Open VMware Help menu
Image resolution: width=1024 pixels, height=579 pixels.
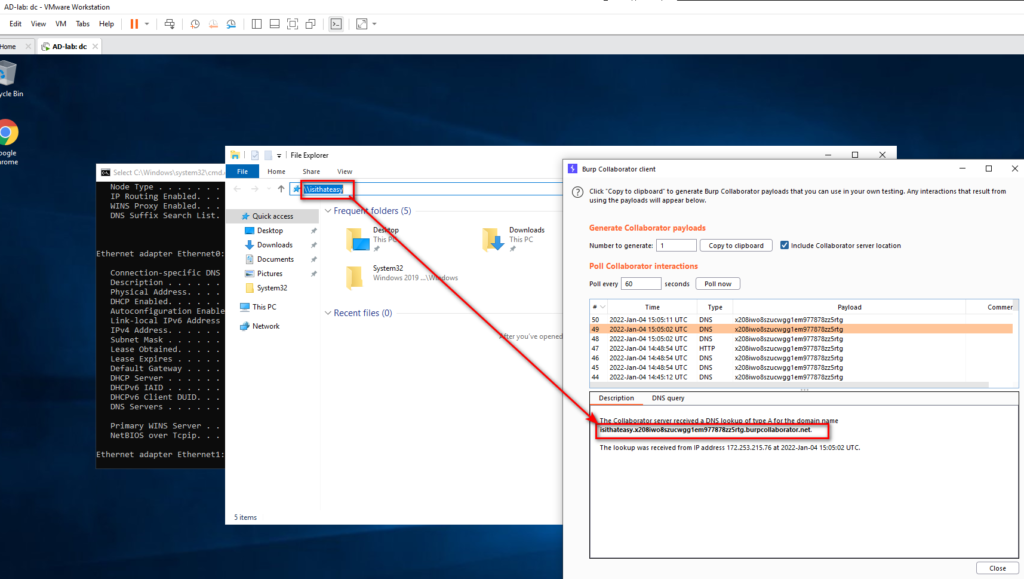(x=106, y=24)
